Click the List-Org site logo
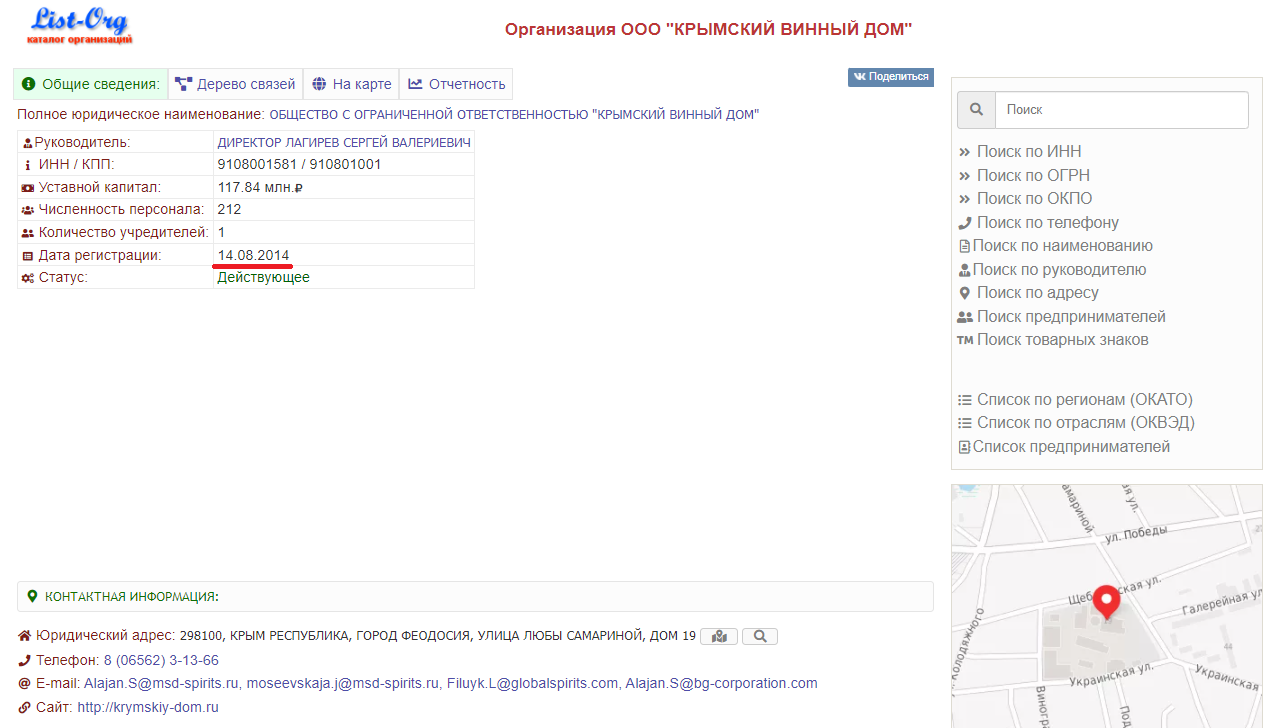Image resolution: width=1285 pixels, height=728 pixels. pyautogui.click(x=80, y=26)
